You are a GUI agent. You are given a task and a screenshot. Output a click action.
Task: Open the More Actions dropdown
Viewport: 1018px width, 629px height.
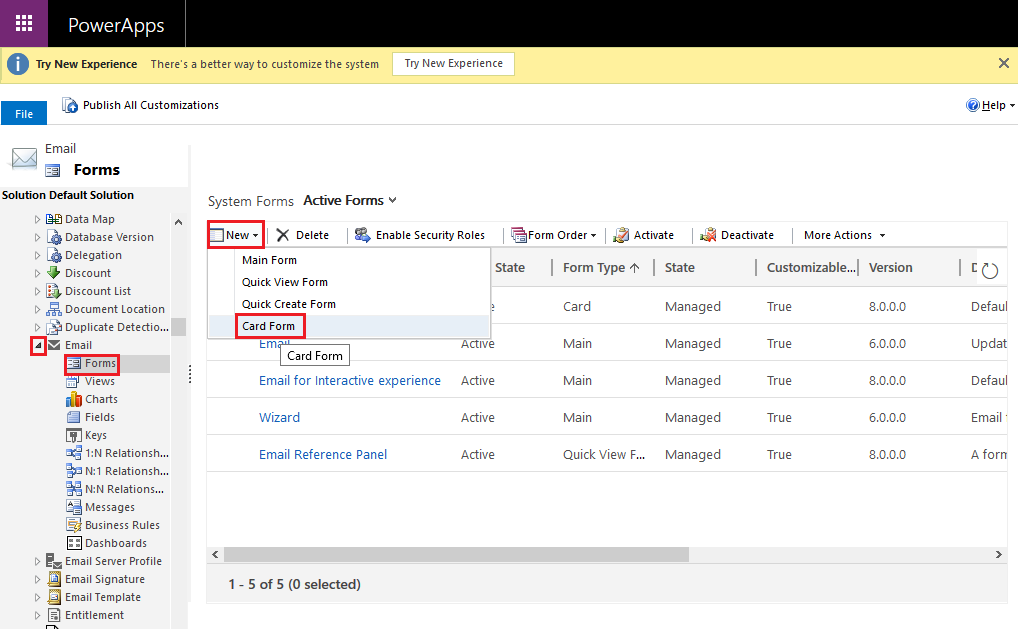(x=845, y=235)
